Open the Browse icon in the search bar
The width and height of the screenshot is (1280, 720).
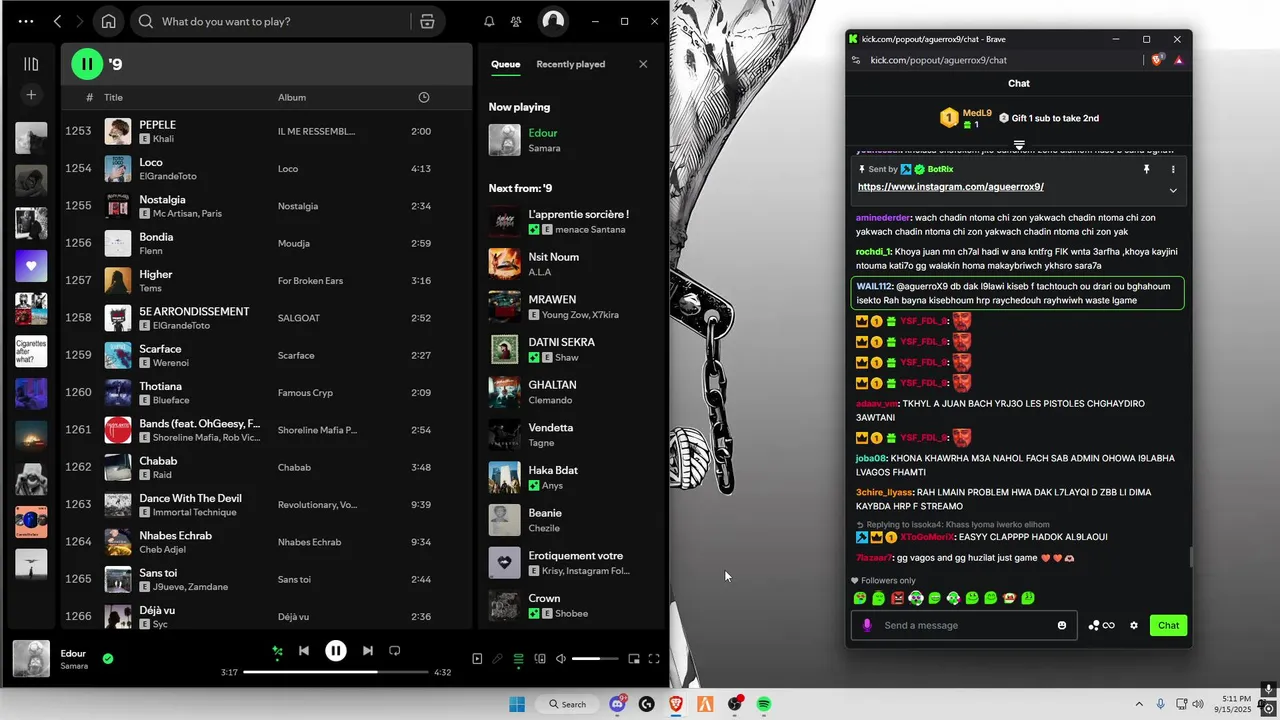click(427, 21)
